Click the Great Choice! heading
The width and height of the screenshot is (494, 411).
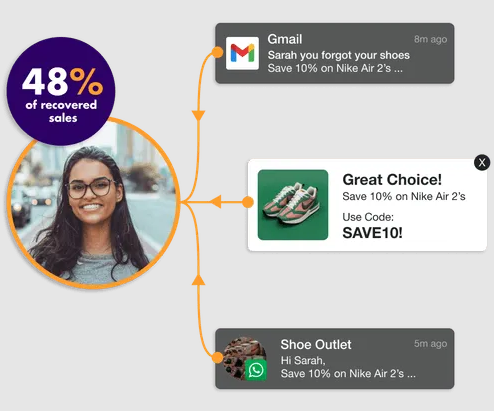pyautogui.click(x=392, y=180)
